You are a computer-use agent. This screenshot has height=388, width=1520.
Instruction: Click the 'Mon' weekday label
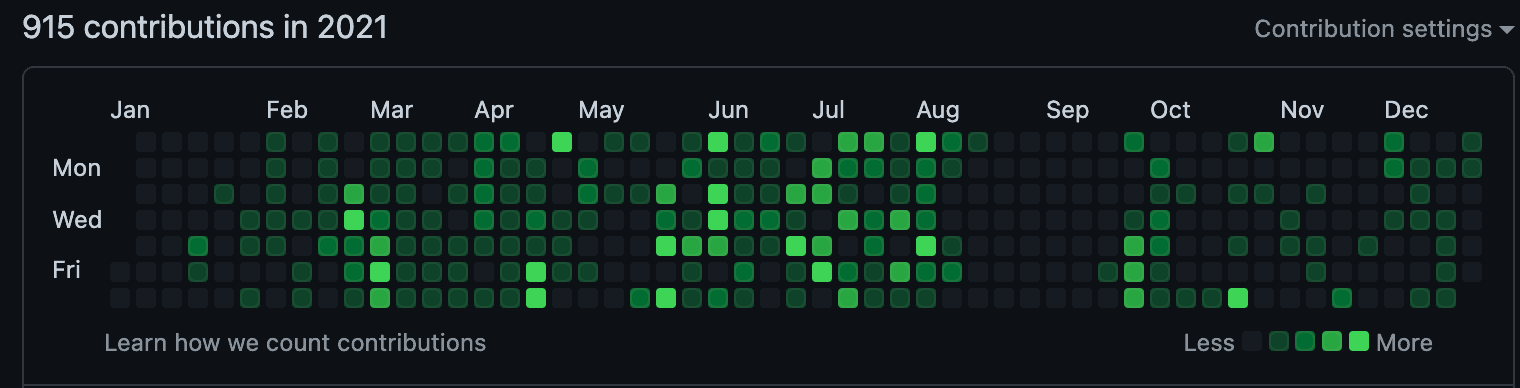point(77,168)
